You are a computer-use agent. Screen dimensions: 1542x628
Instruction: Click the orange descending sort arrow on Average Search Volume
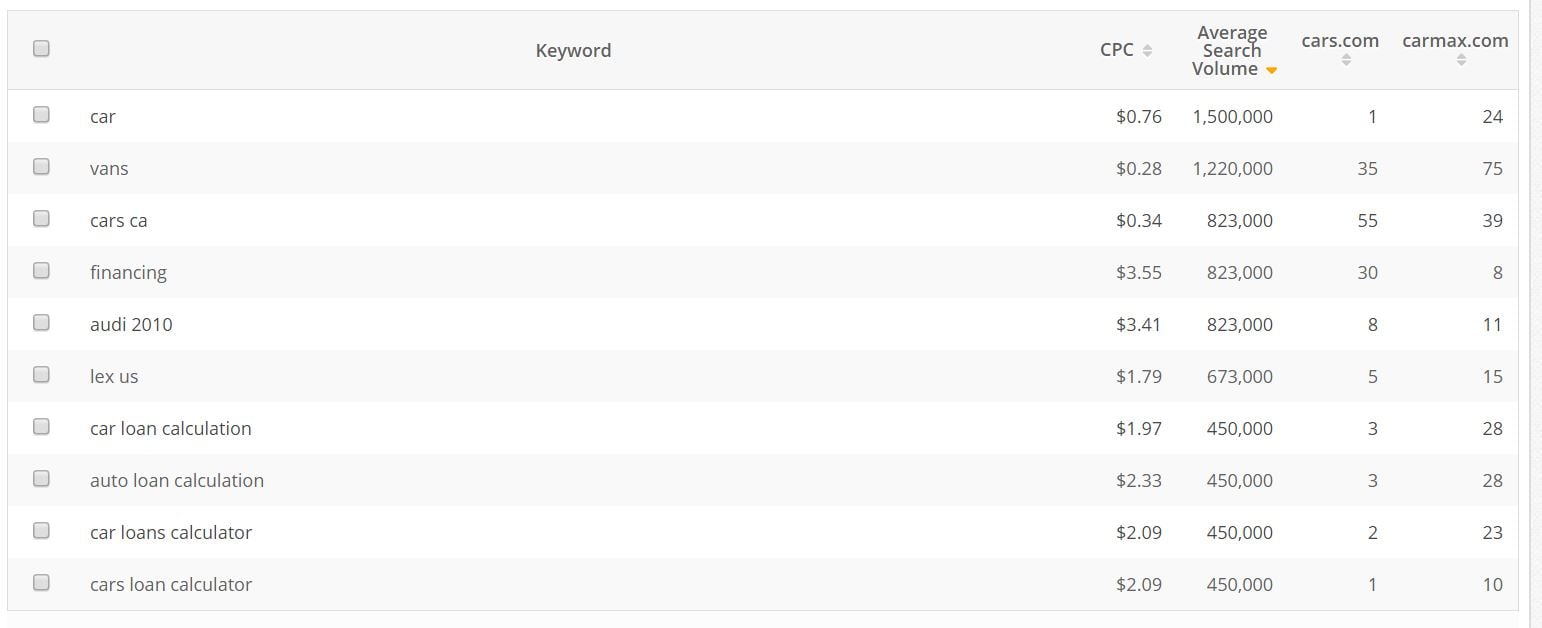1270,70
